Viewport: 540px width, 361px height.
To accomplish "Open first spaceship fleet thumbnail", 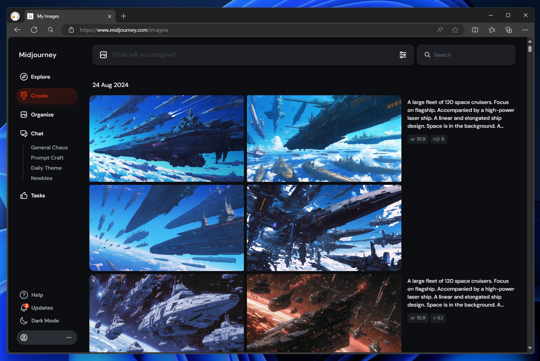I will (x=167, y=138).
